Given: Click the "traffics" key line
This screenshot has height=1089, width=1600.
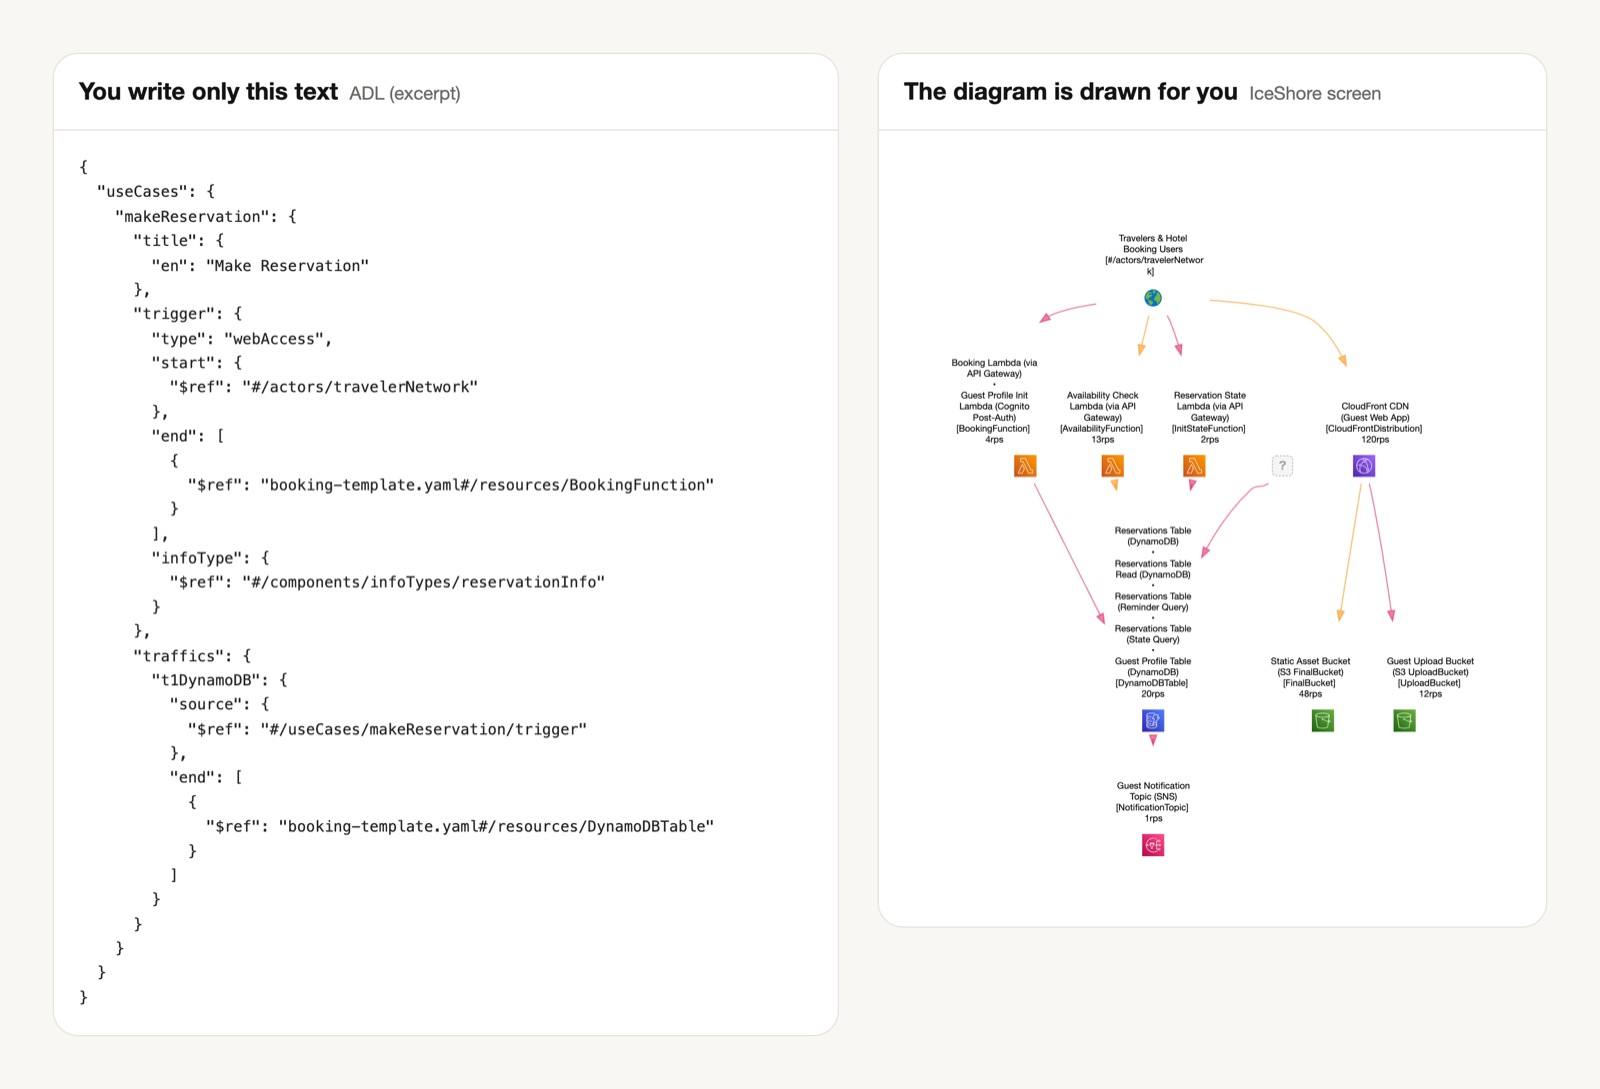Looking at the screenshot, I should point(192,656).
